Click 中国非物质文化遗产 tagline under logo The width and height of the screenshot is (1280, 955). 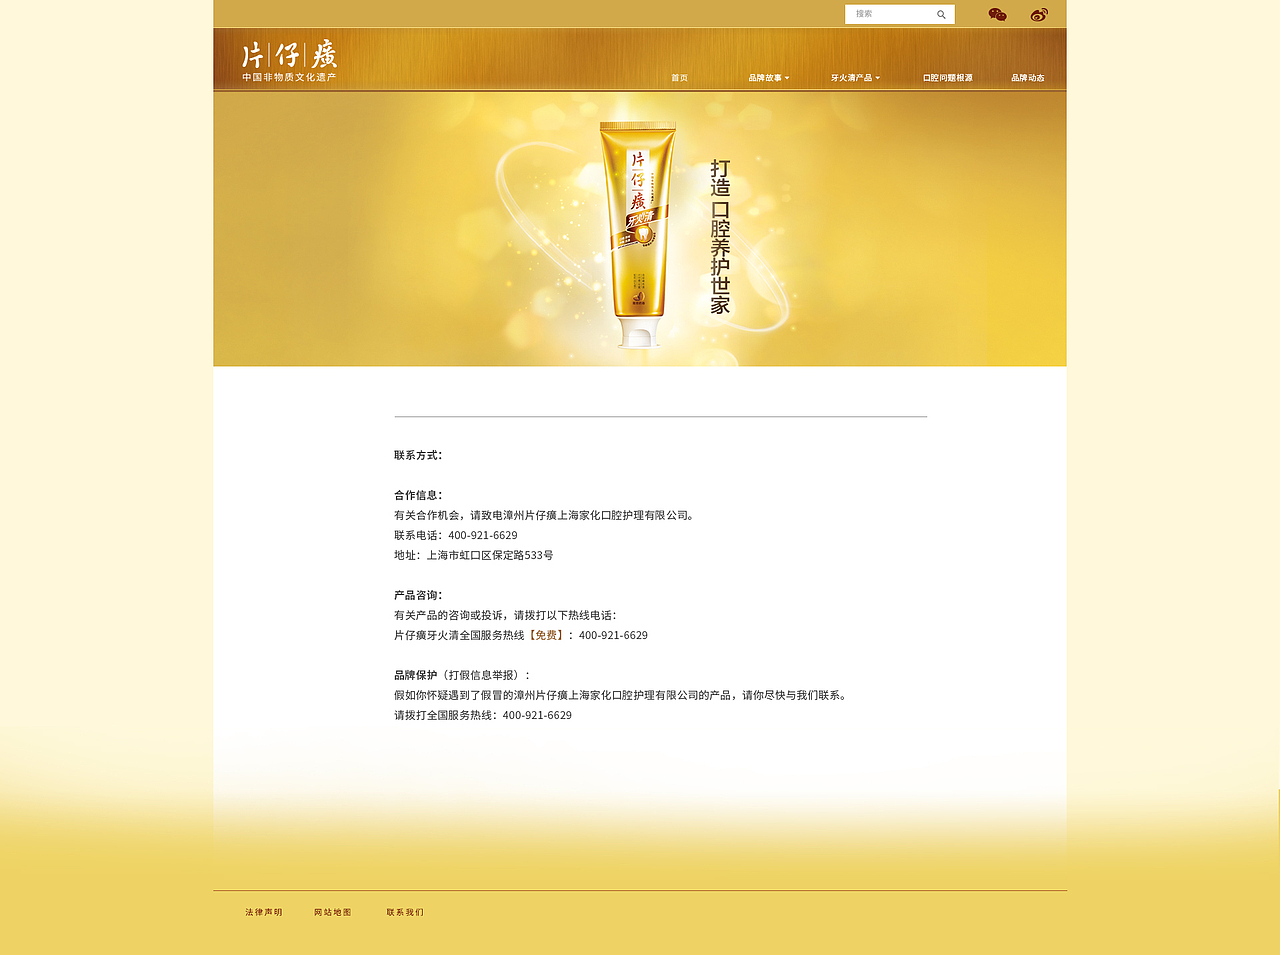[289, 77]
